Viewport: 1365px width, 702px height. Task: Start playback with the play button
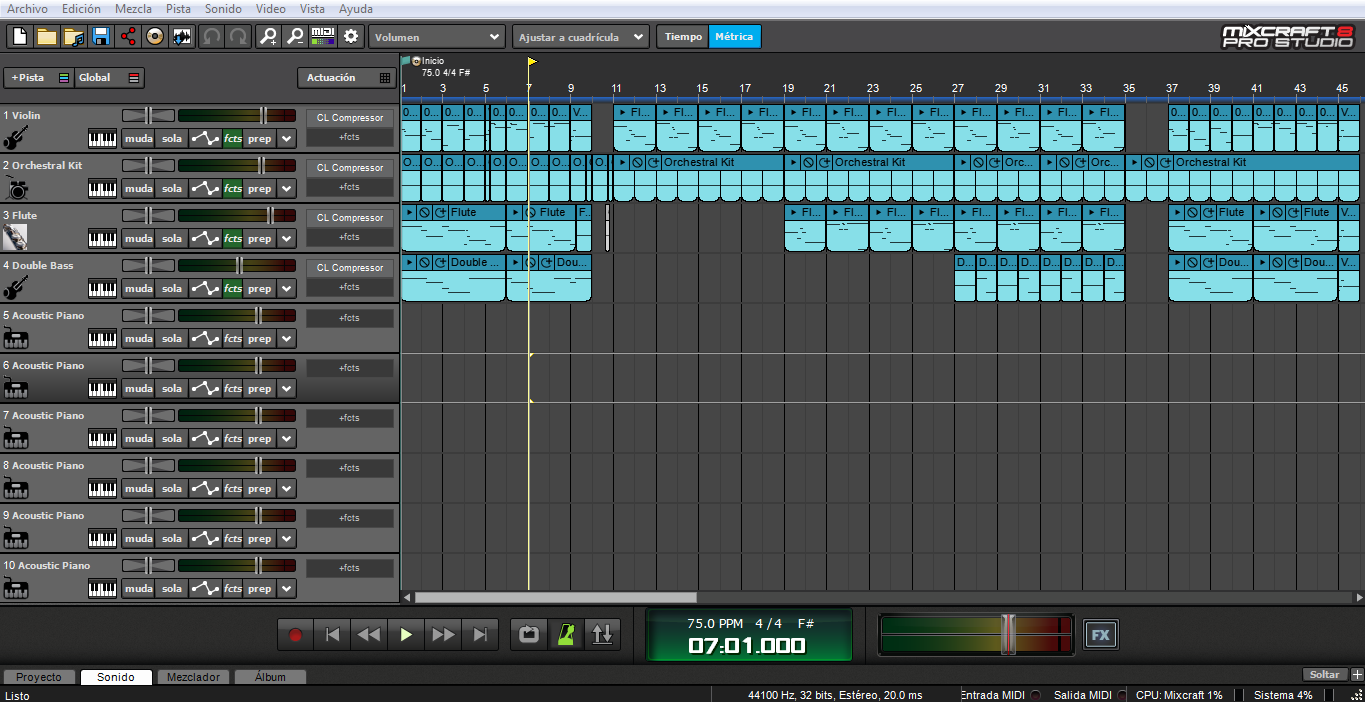(x=406, y=634)
